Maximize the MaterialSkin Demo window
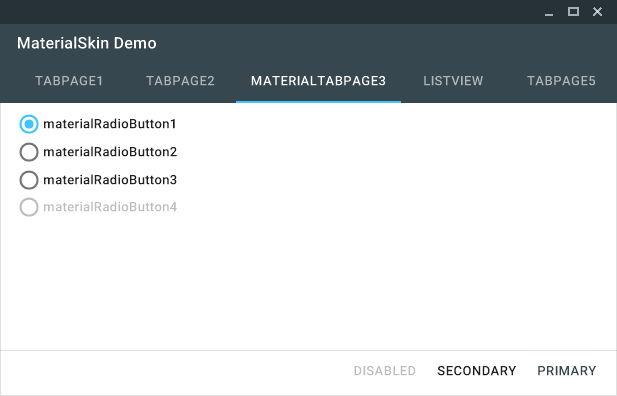 tap(573, 12)
